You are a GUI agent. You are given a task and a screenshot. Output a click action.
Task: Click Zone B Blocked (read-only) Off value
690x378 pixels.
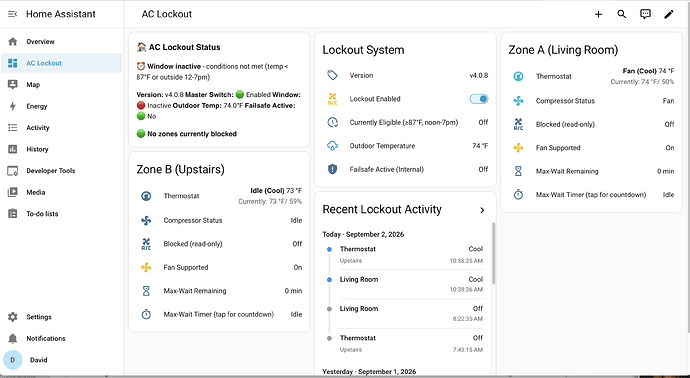pos(297,244)
